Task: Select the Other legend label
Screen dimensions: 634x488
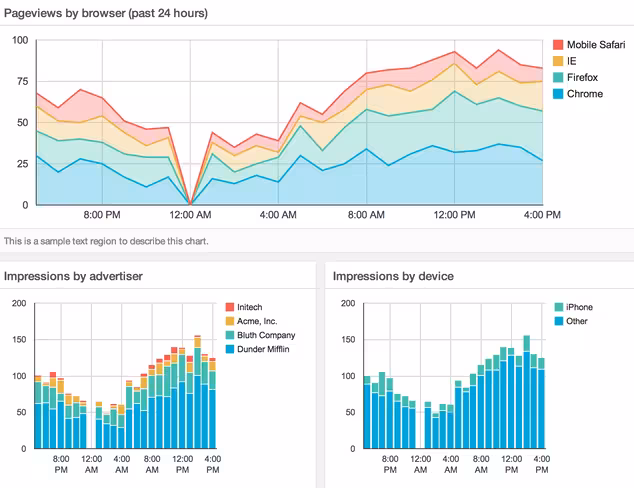Action: click(x=577, y=321)
